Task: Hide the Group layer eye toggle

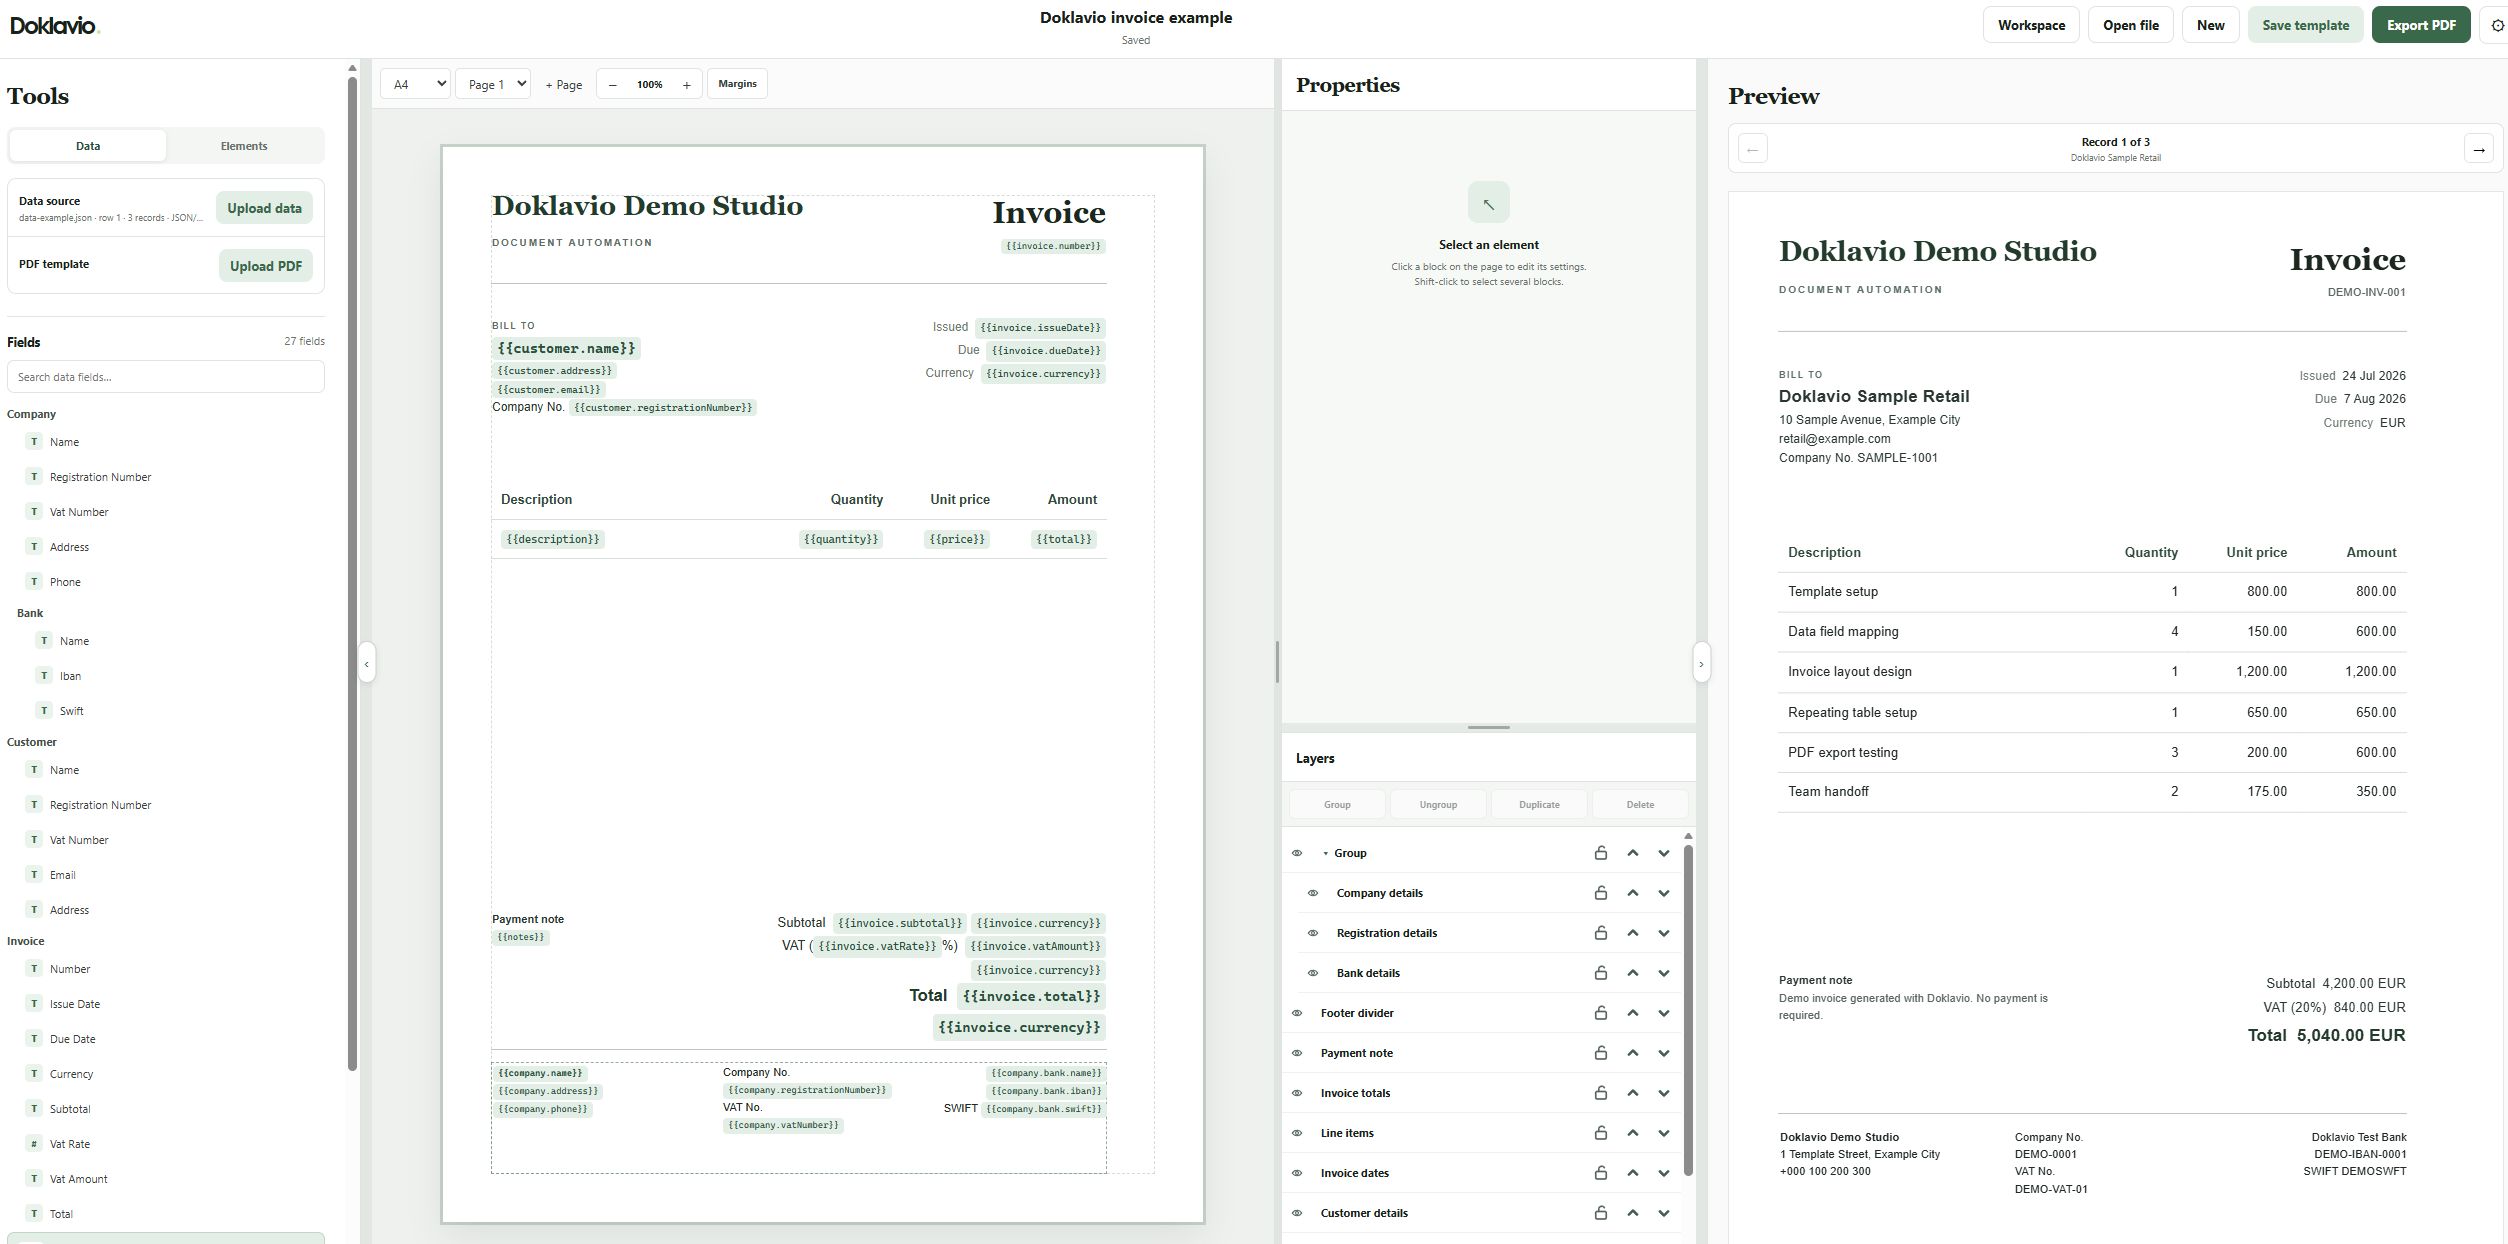Action: [x=1297, y=853]
